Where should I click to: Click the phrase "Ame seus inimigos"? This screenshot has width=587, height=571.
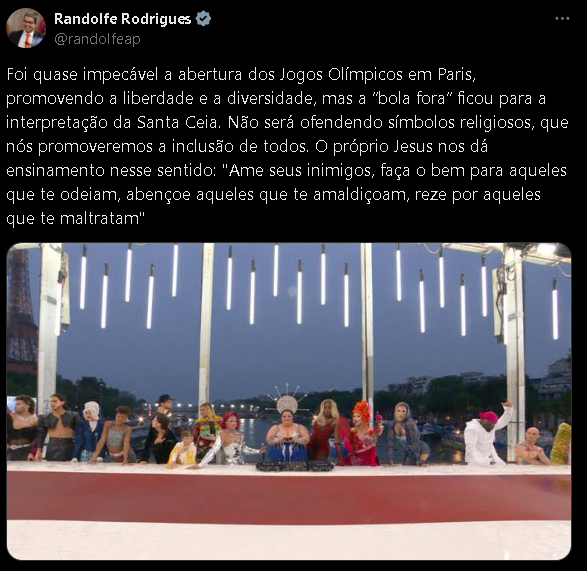pos(299,170)
